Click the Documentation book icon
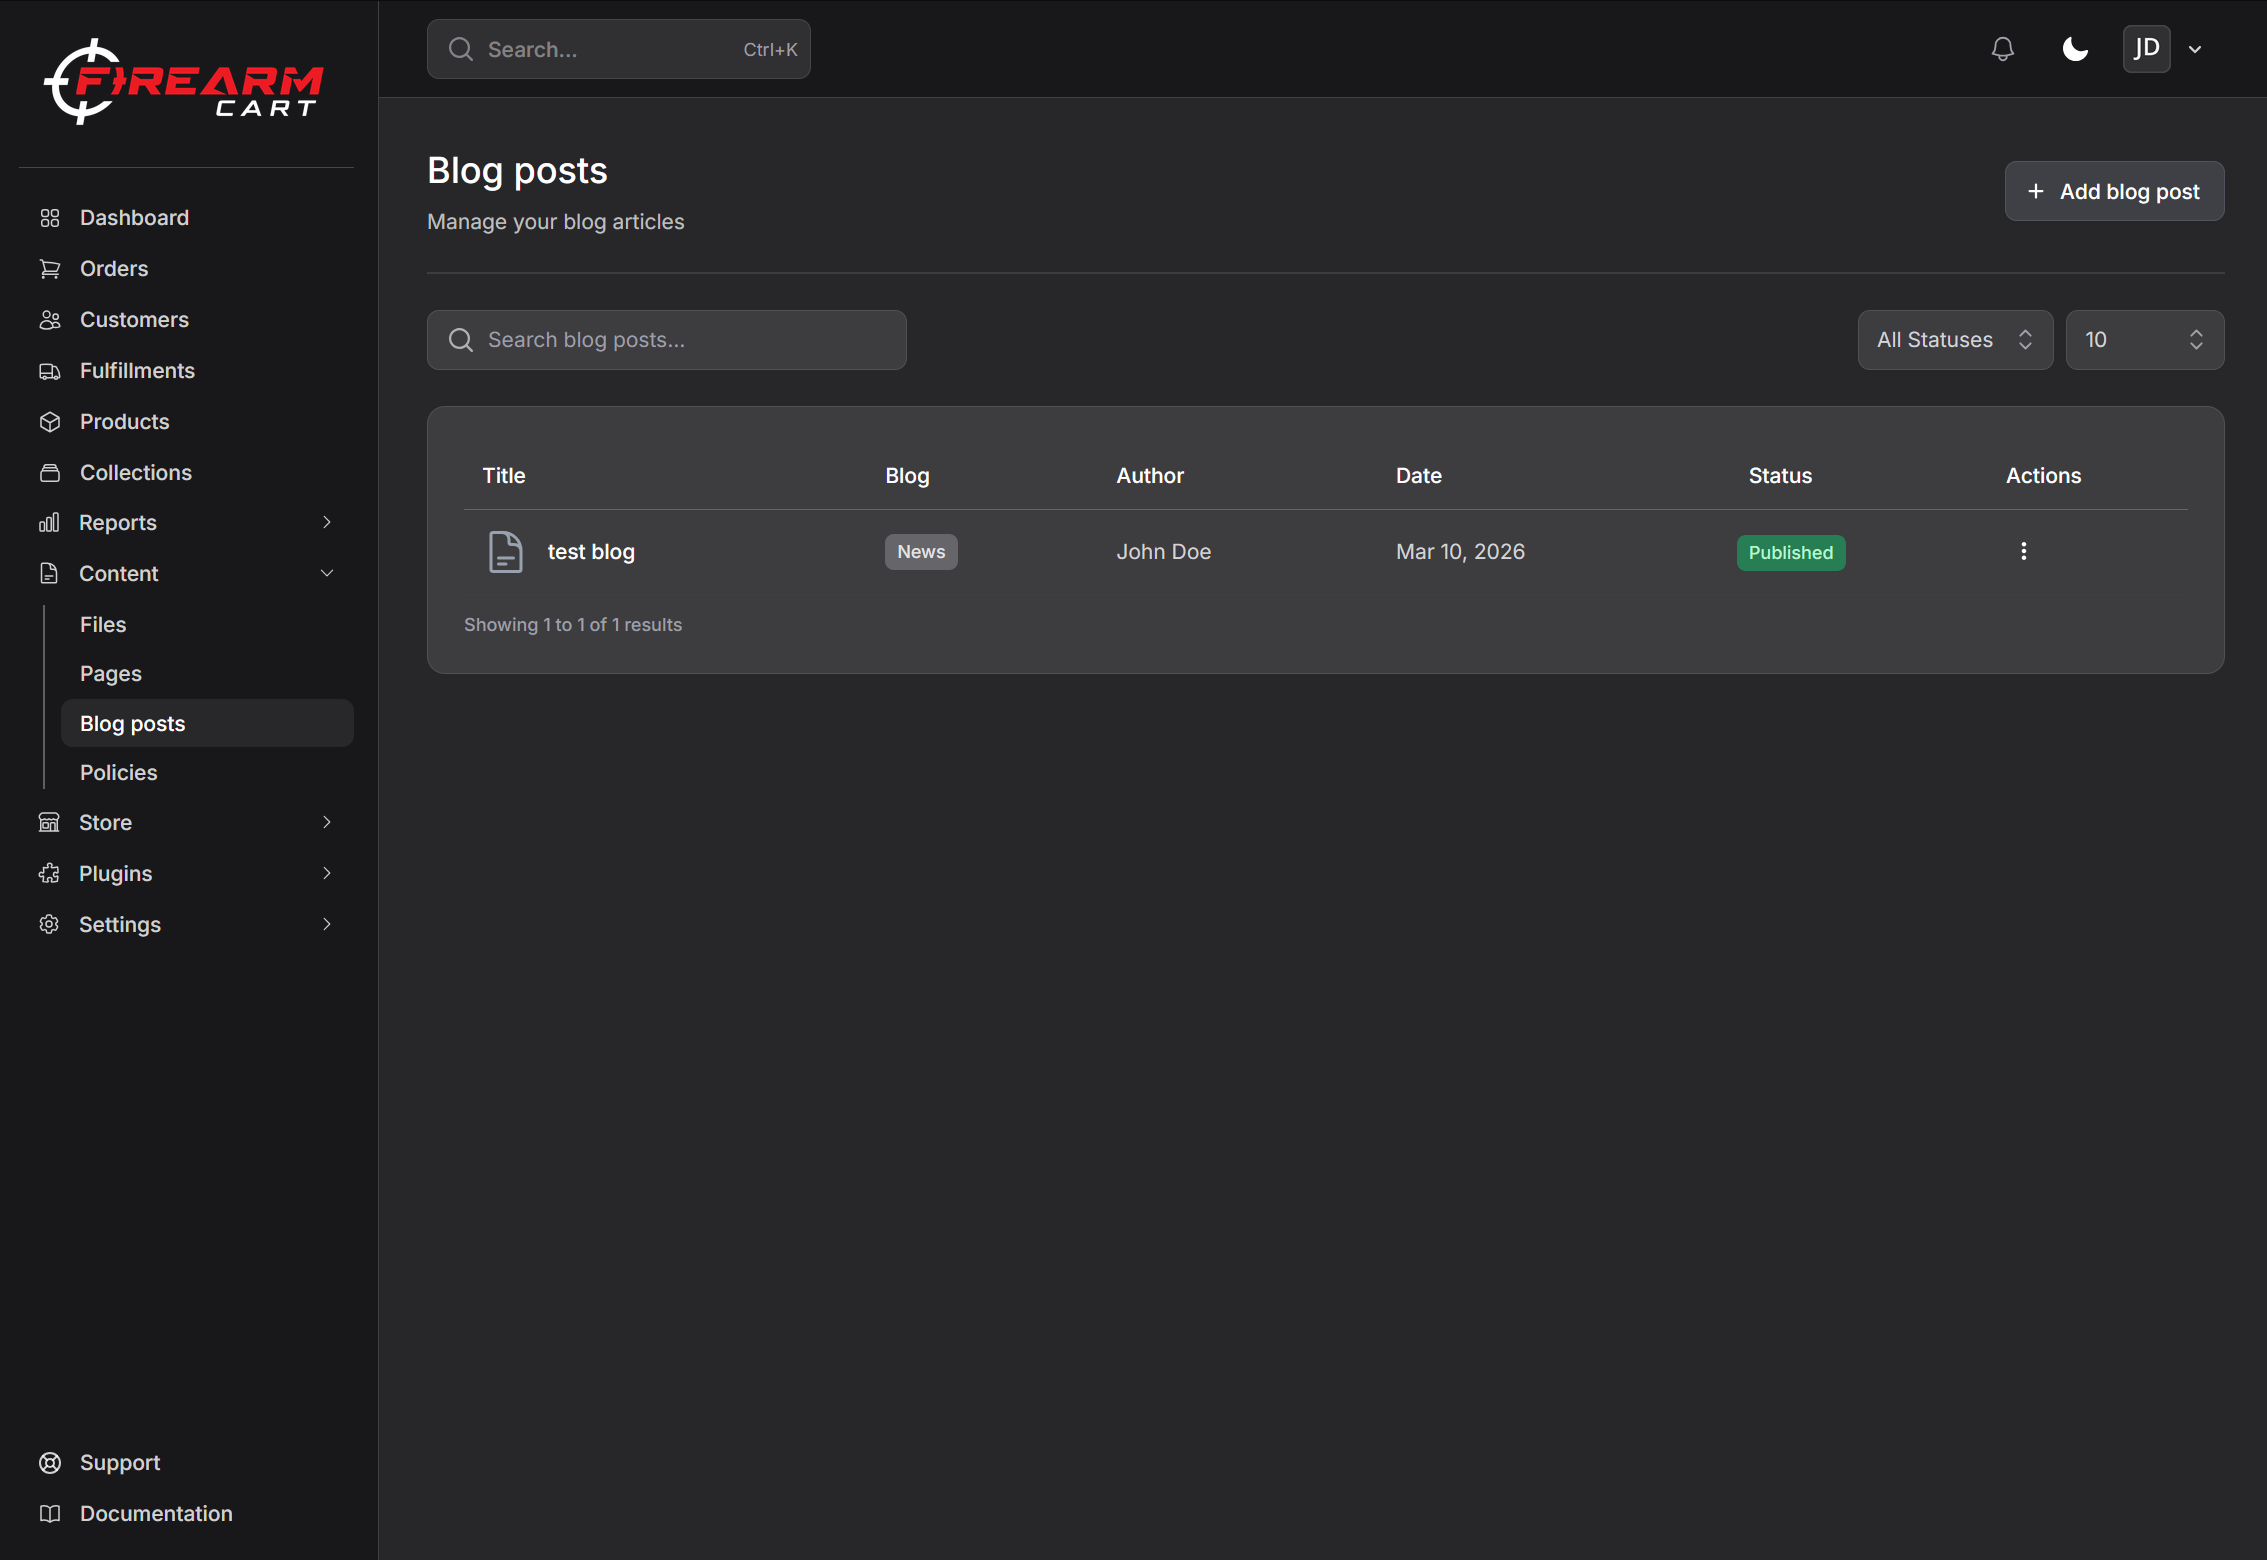The height and width of the screenshot is (1560, 2267). coord(50,1514)
